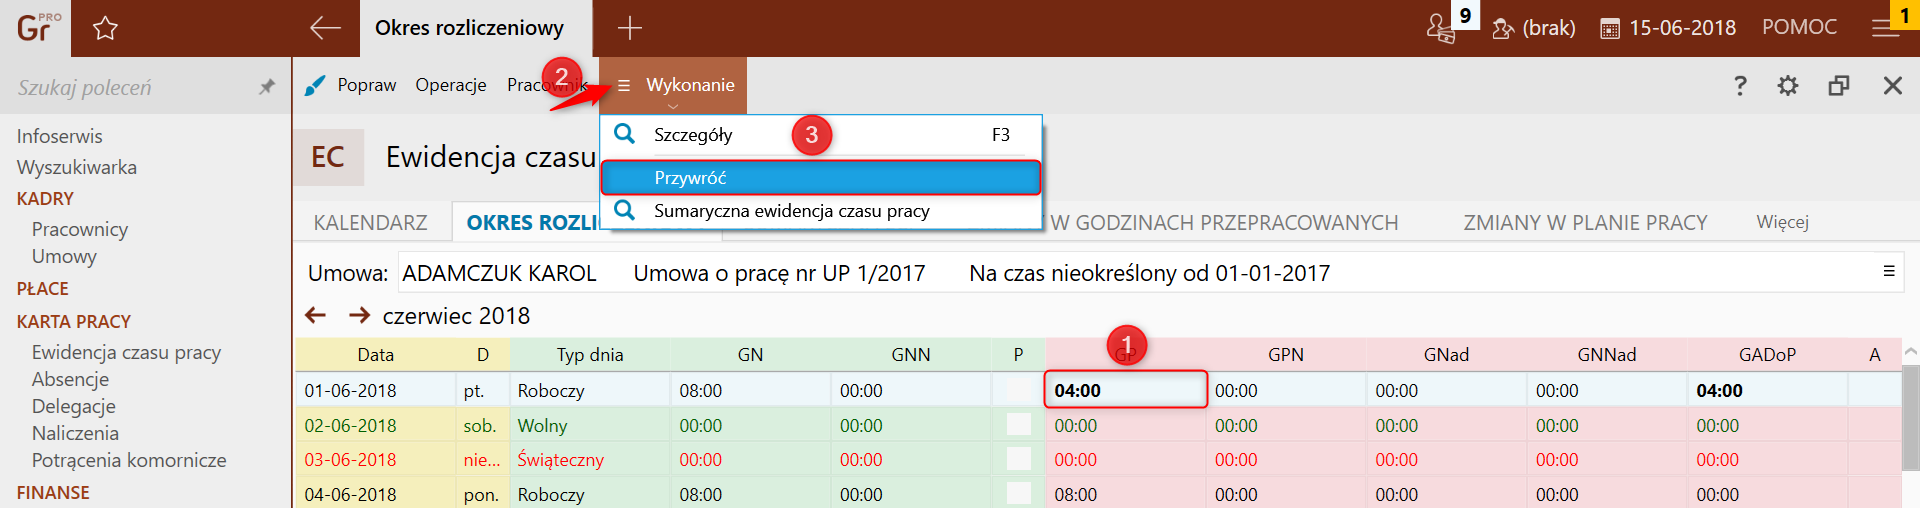This screenshot has width=1920, height=508.
Task: Select Szczegóły menu entry
Action: 821,135
